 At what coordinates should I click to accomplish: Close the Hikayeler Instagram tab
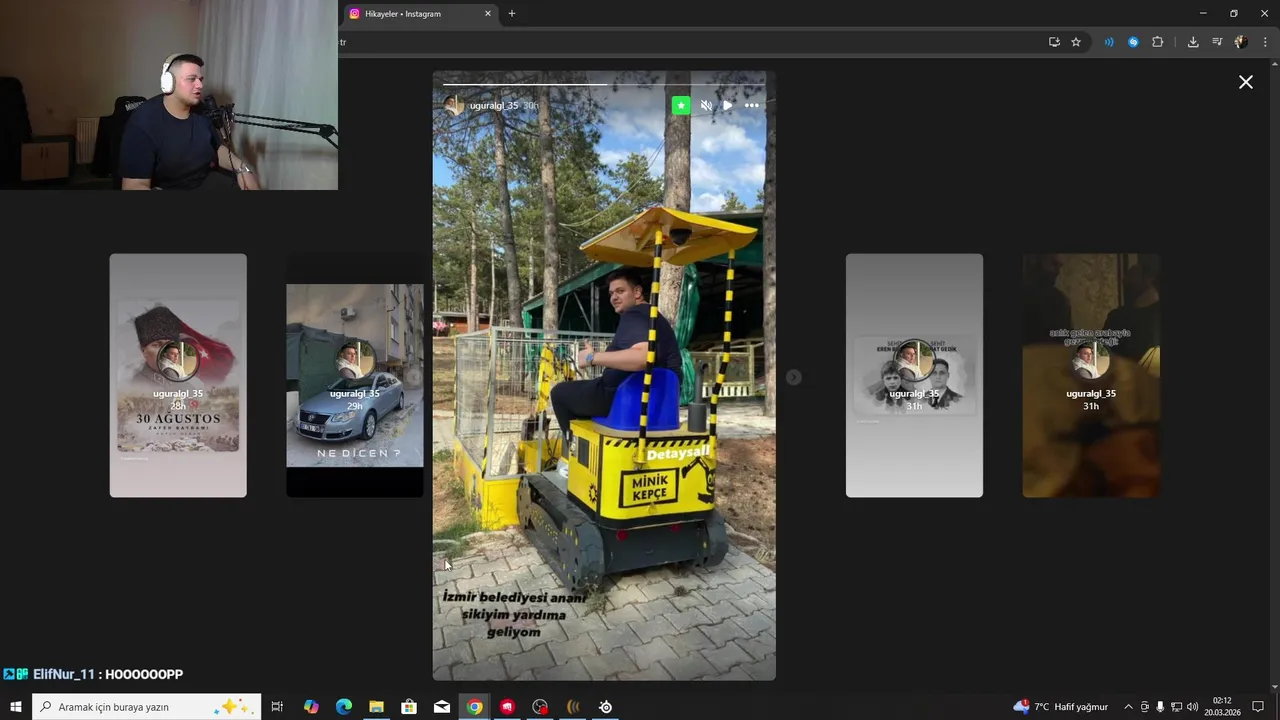click(488, 14)
